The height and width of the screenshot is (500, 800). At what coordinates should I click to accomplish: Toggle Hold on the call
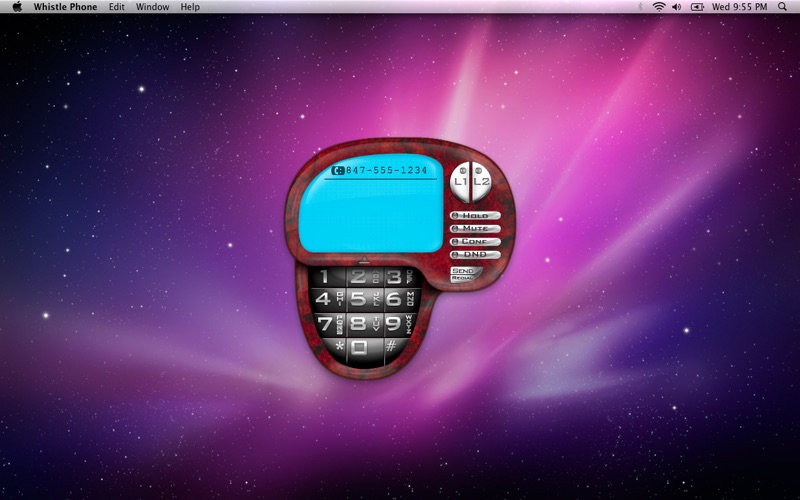pyautogui.click(x=475, y=215)
